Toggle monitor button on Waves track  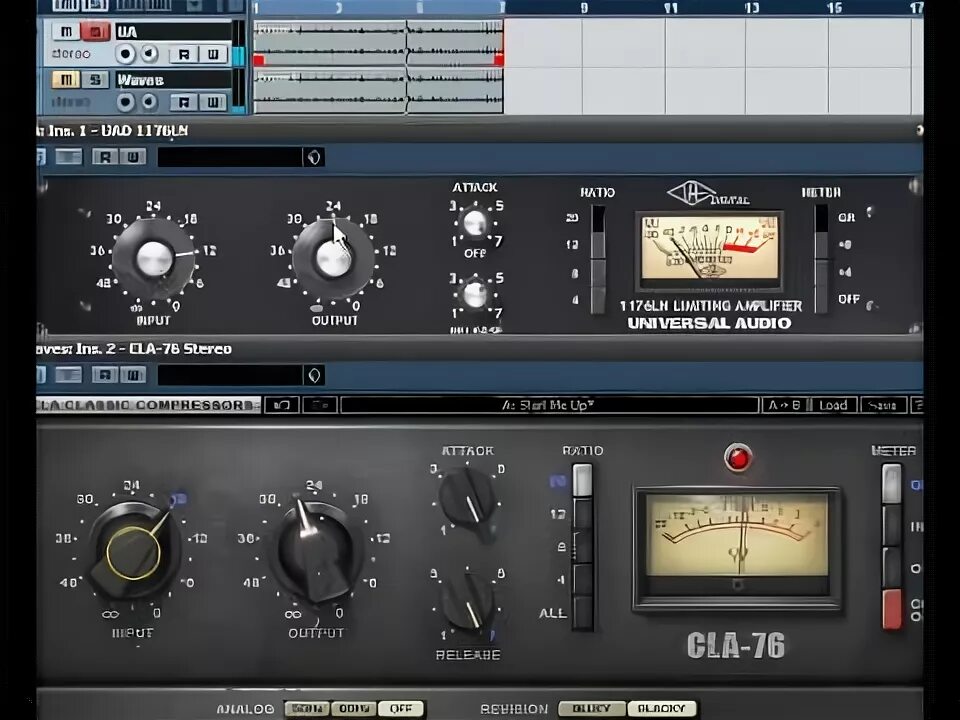(x=149, y=102)
